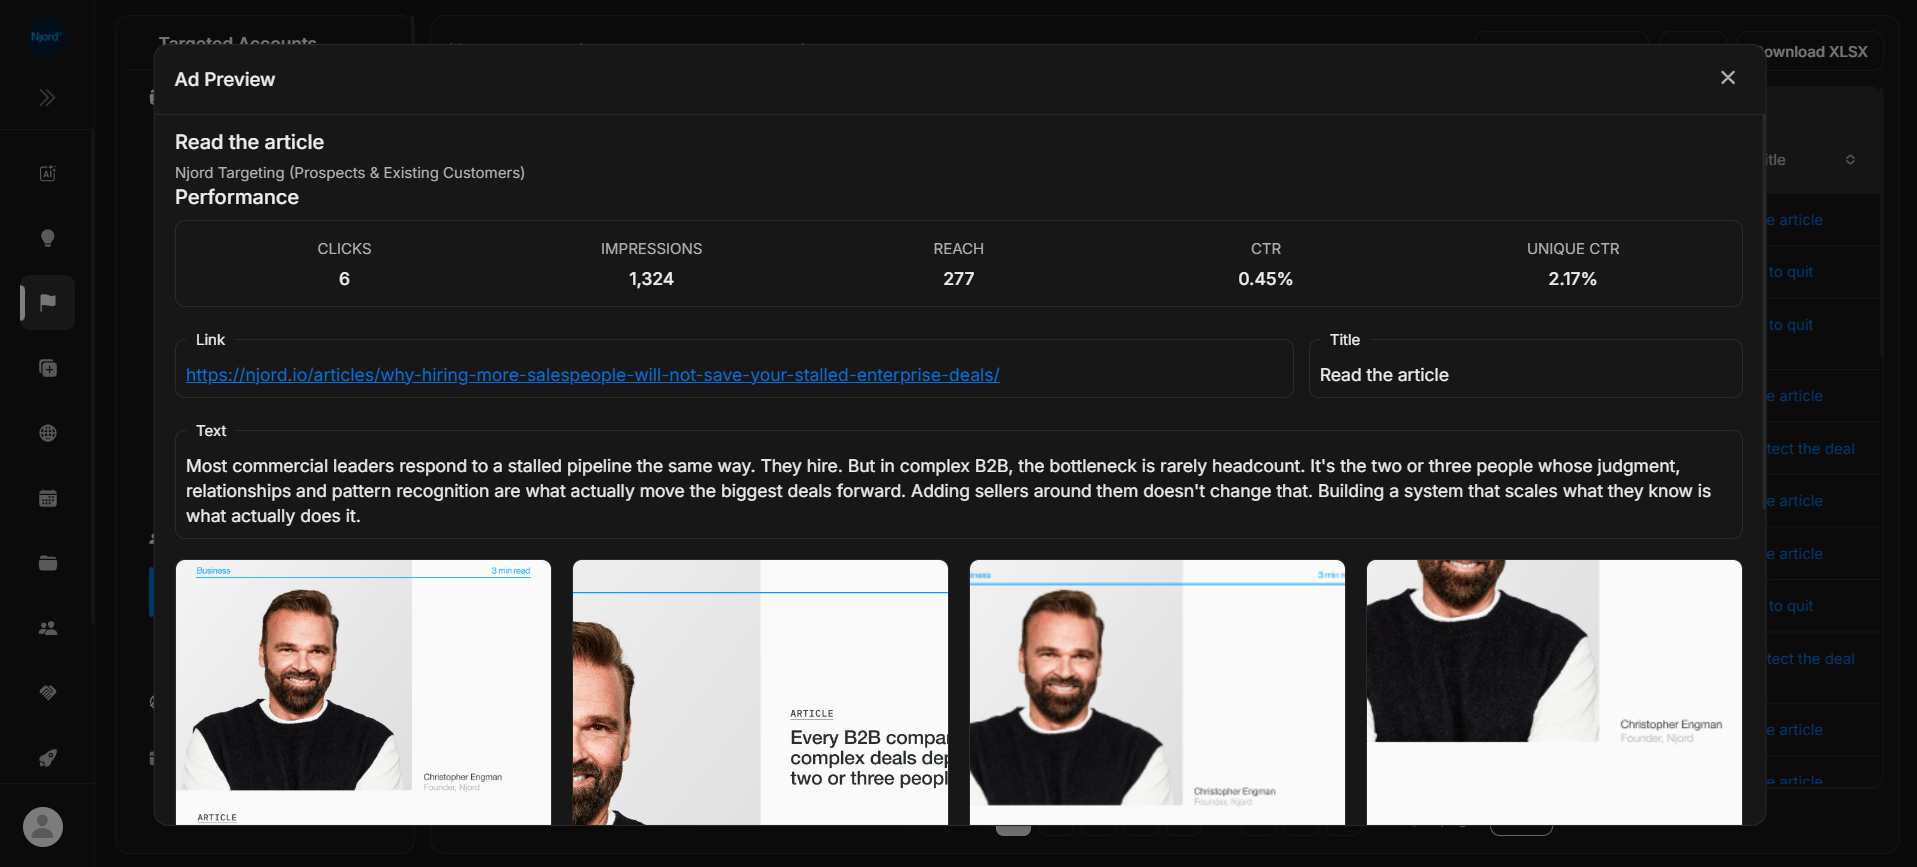Image resolution: width=1917 pixels, height=867 pixels.
Task: Open the calendar sidebar icon
Action: [x=47, y=498]
